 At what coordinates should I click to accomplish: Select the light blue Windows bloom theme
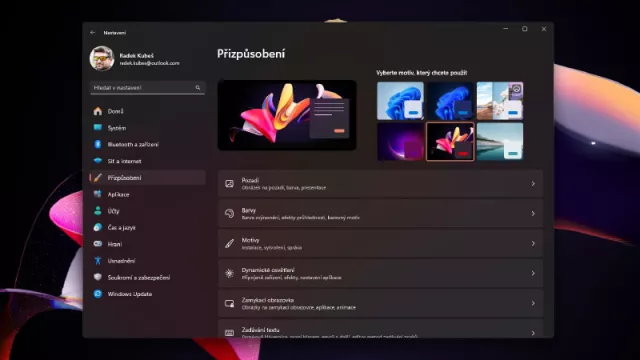(x=400, y=101)
